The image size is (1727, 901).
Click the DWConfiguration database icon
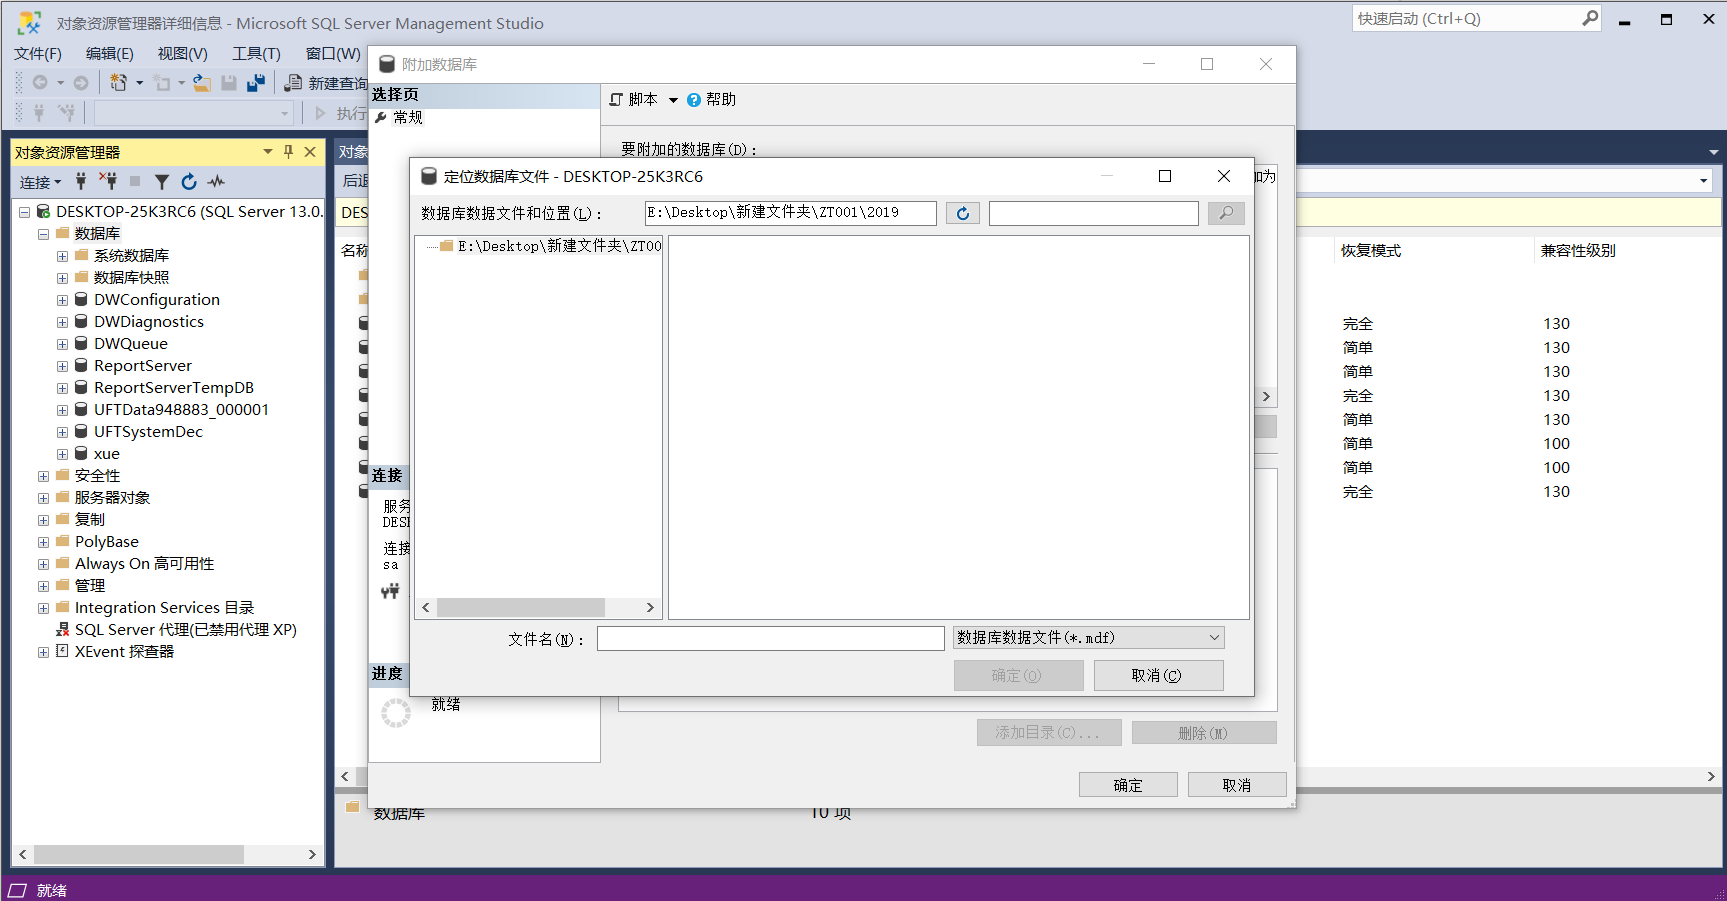81,299
